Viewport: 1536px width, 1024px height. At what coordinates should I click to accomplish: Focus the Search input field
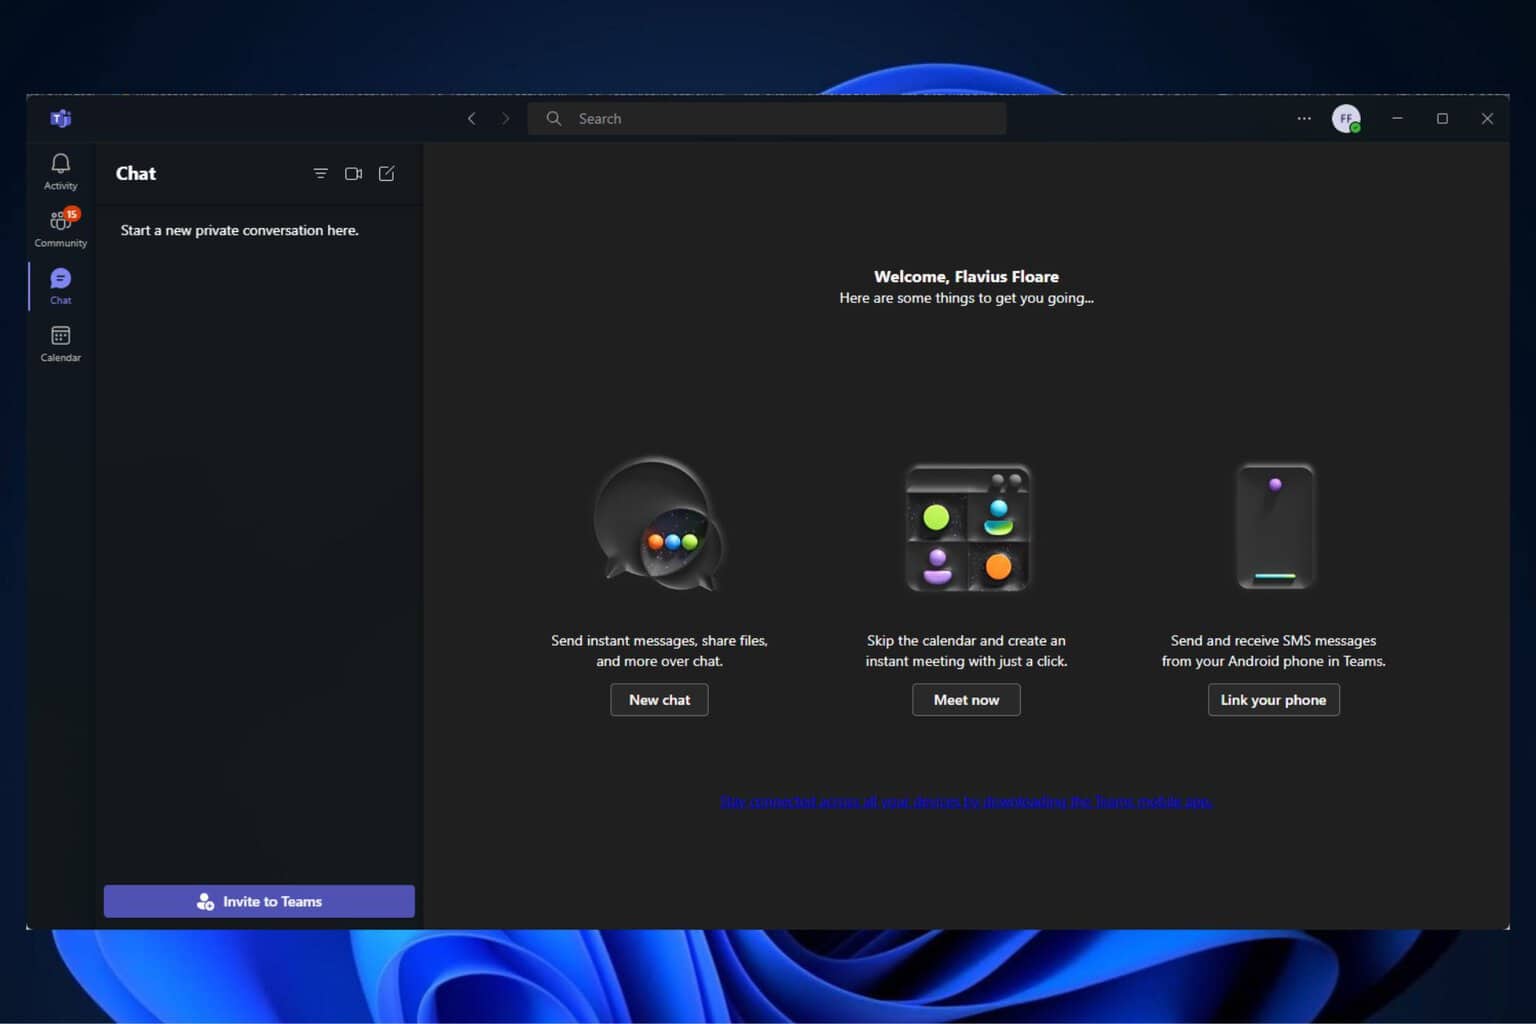click(x=767, y=118)
